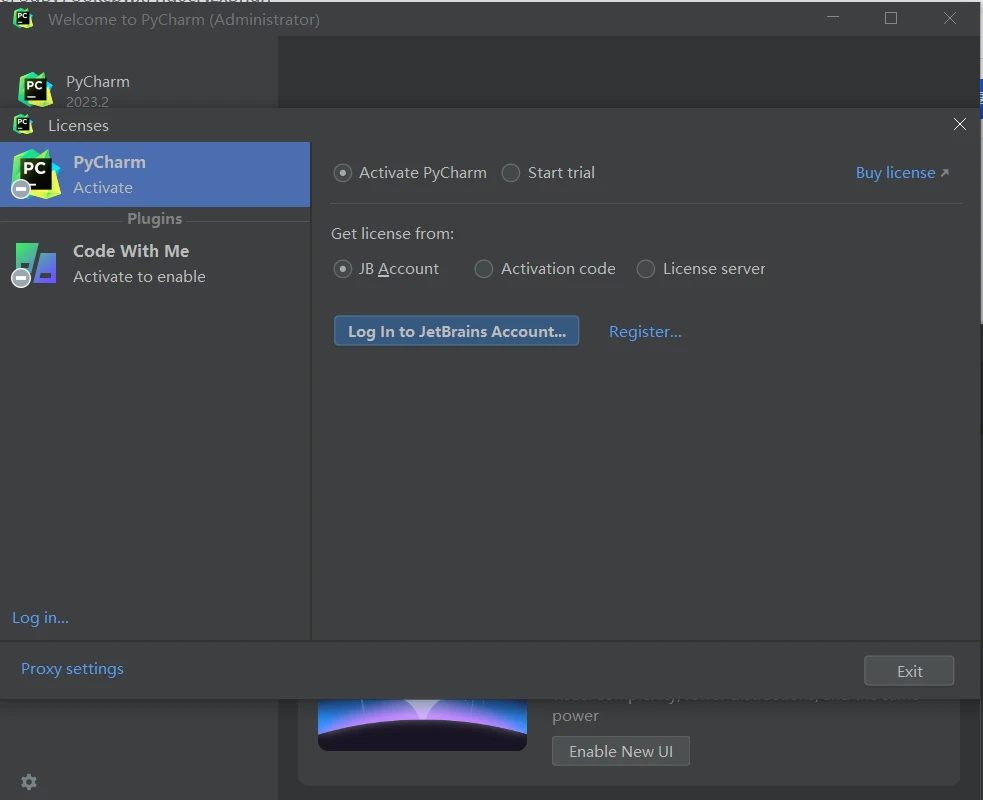The image size is (983, 800).
Task: Click the Plugins section header
Action: point(154,219)
